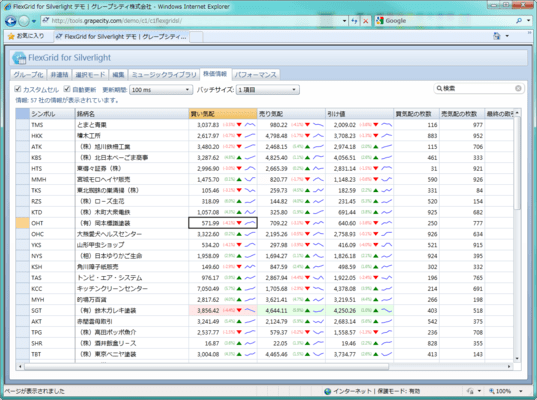Go back with the browser Back arrow
Screen dimensions: 537x400
coord(10,21)
